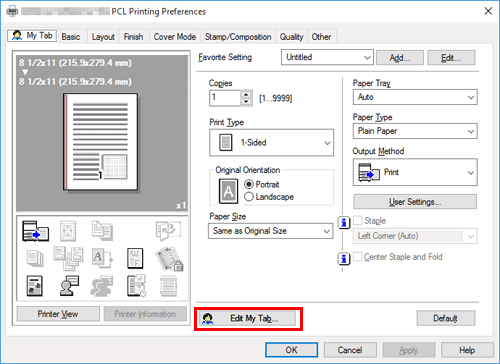Select the Portrait orientation radio button
The image size is (500, 364).
click(249, 184)
